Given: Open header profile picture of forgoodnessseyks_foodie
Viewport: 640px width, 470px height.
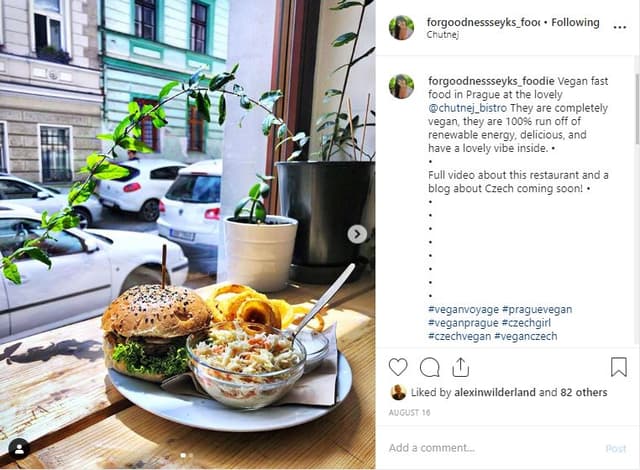Looking at the screenshot, I should (401, 27).
